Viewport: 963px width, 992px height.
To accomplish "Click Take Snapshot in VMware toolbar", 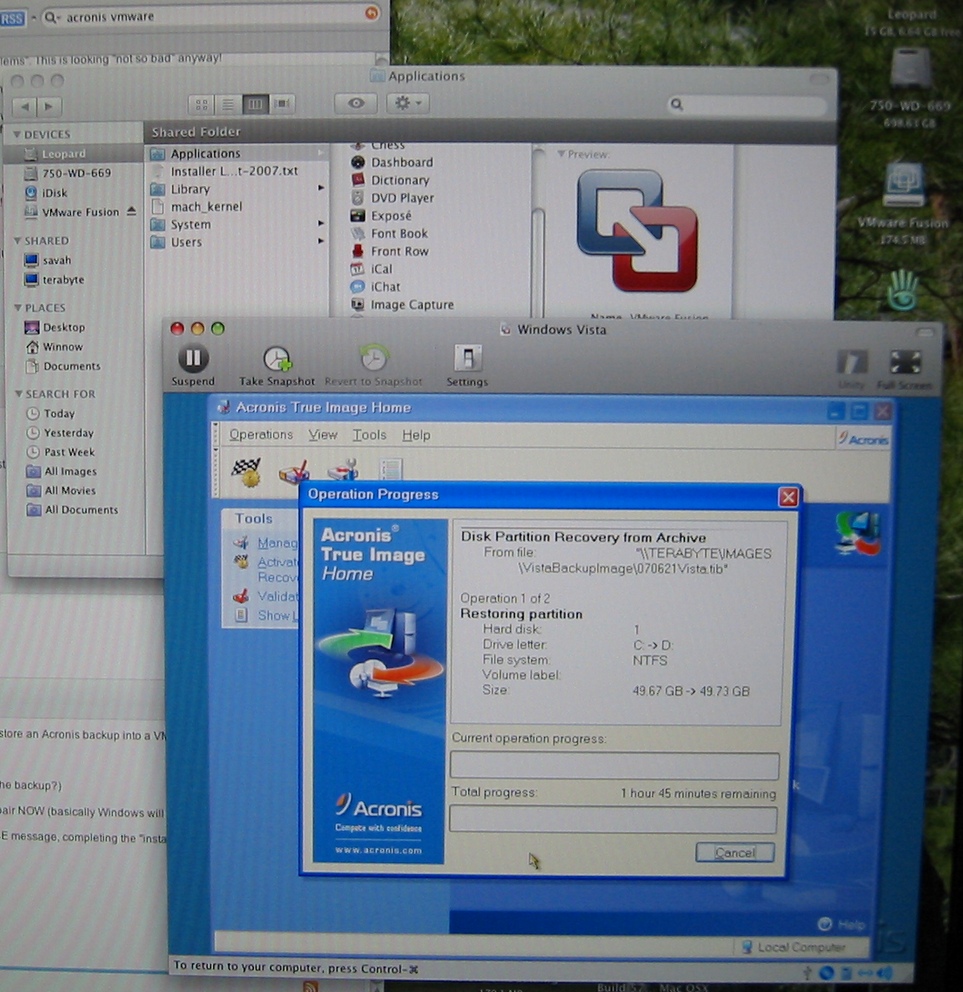I will [276, 366].
